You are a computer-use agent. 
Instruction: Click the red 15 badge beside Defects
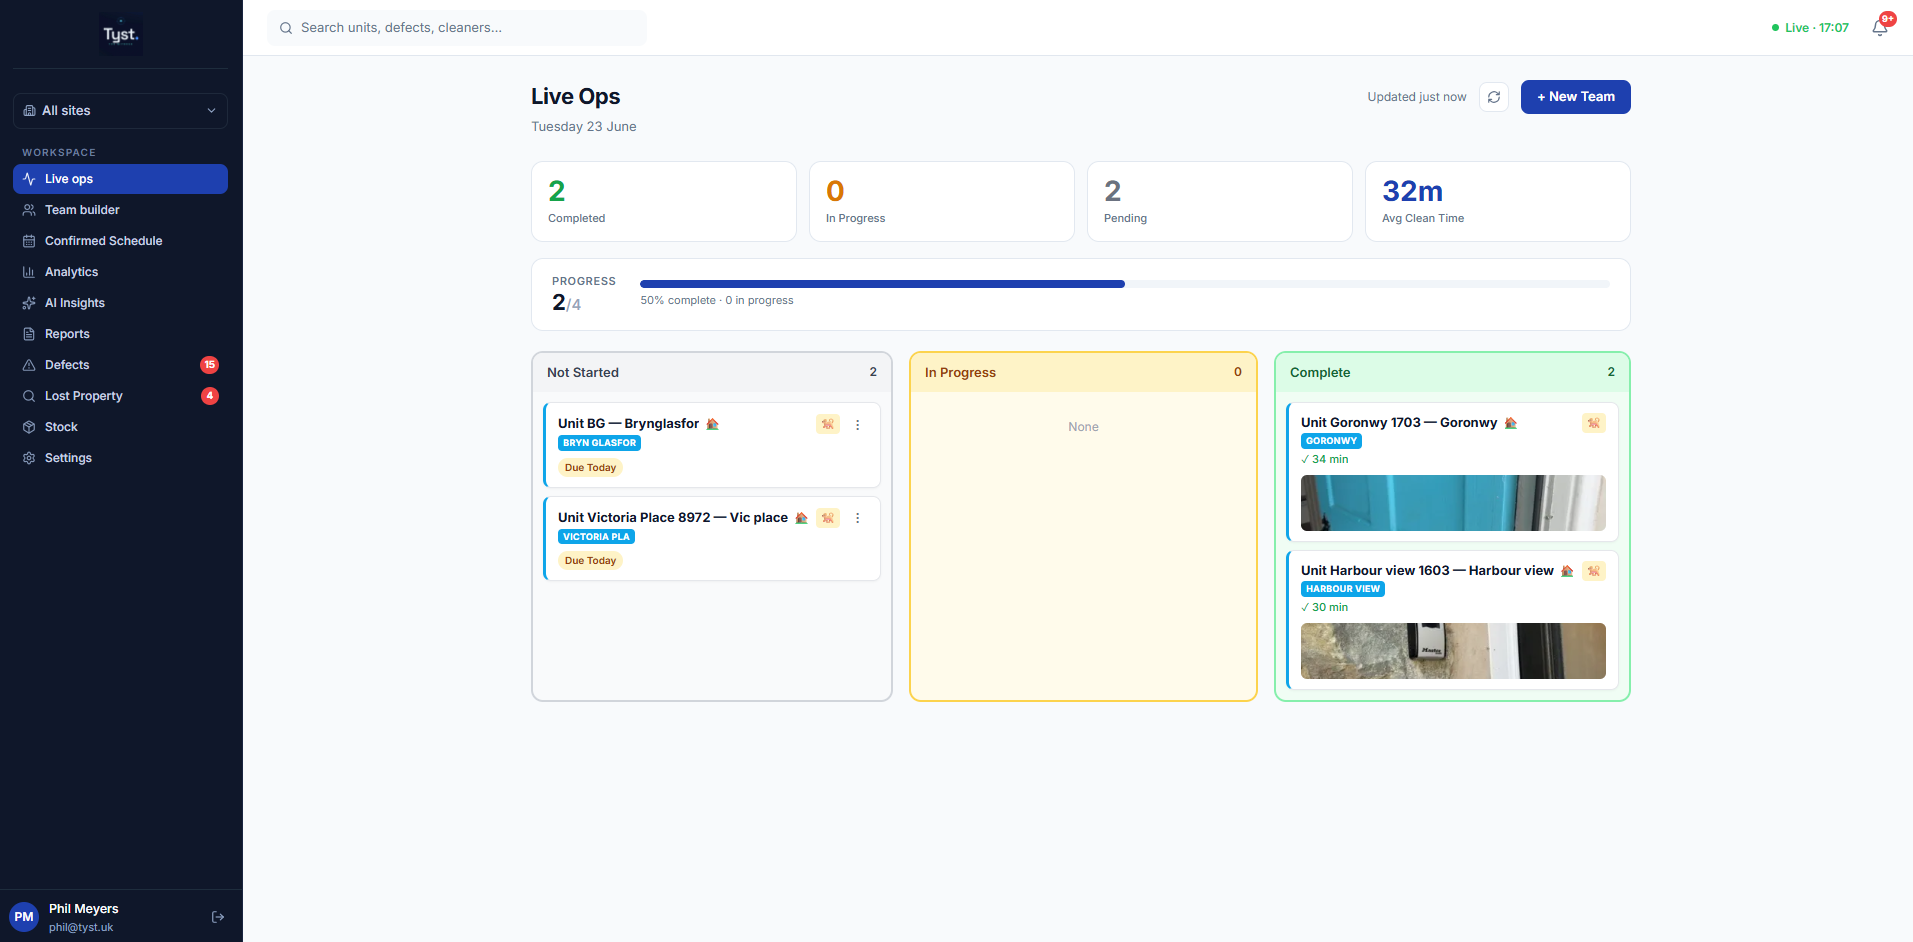click(x=209, y=365)
